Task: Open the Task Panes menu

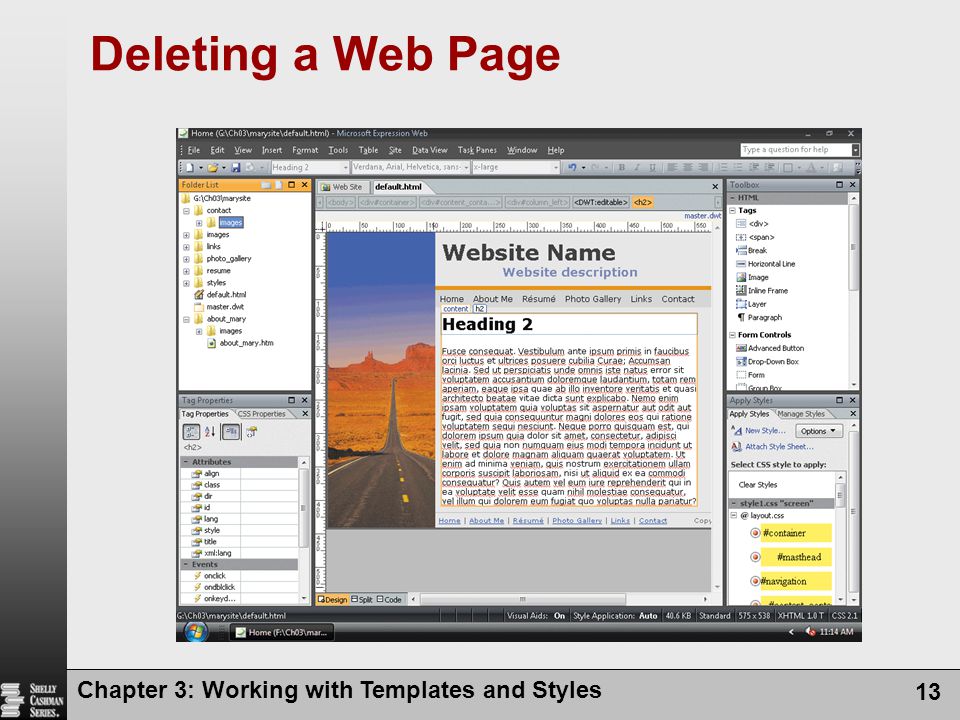Action: click(x=477, y=150)
